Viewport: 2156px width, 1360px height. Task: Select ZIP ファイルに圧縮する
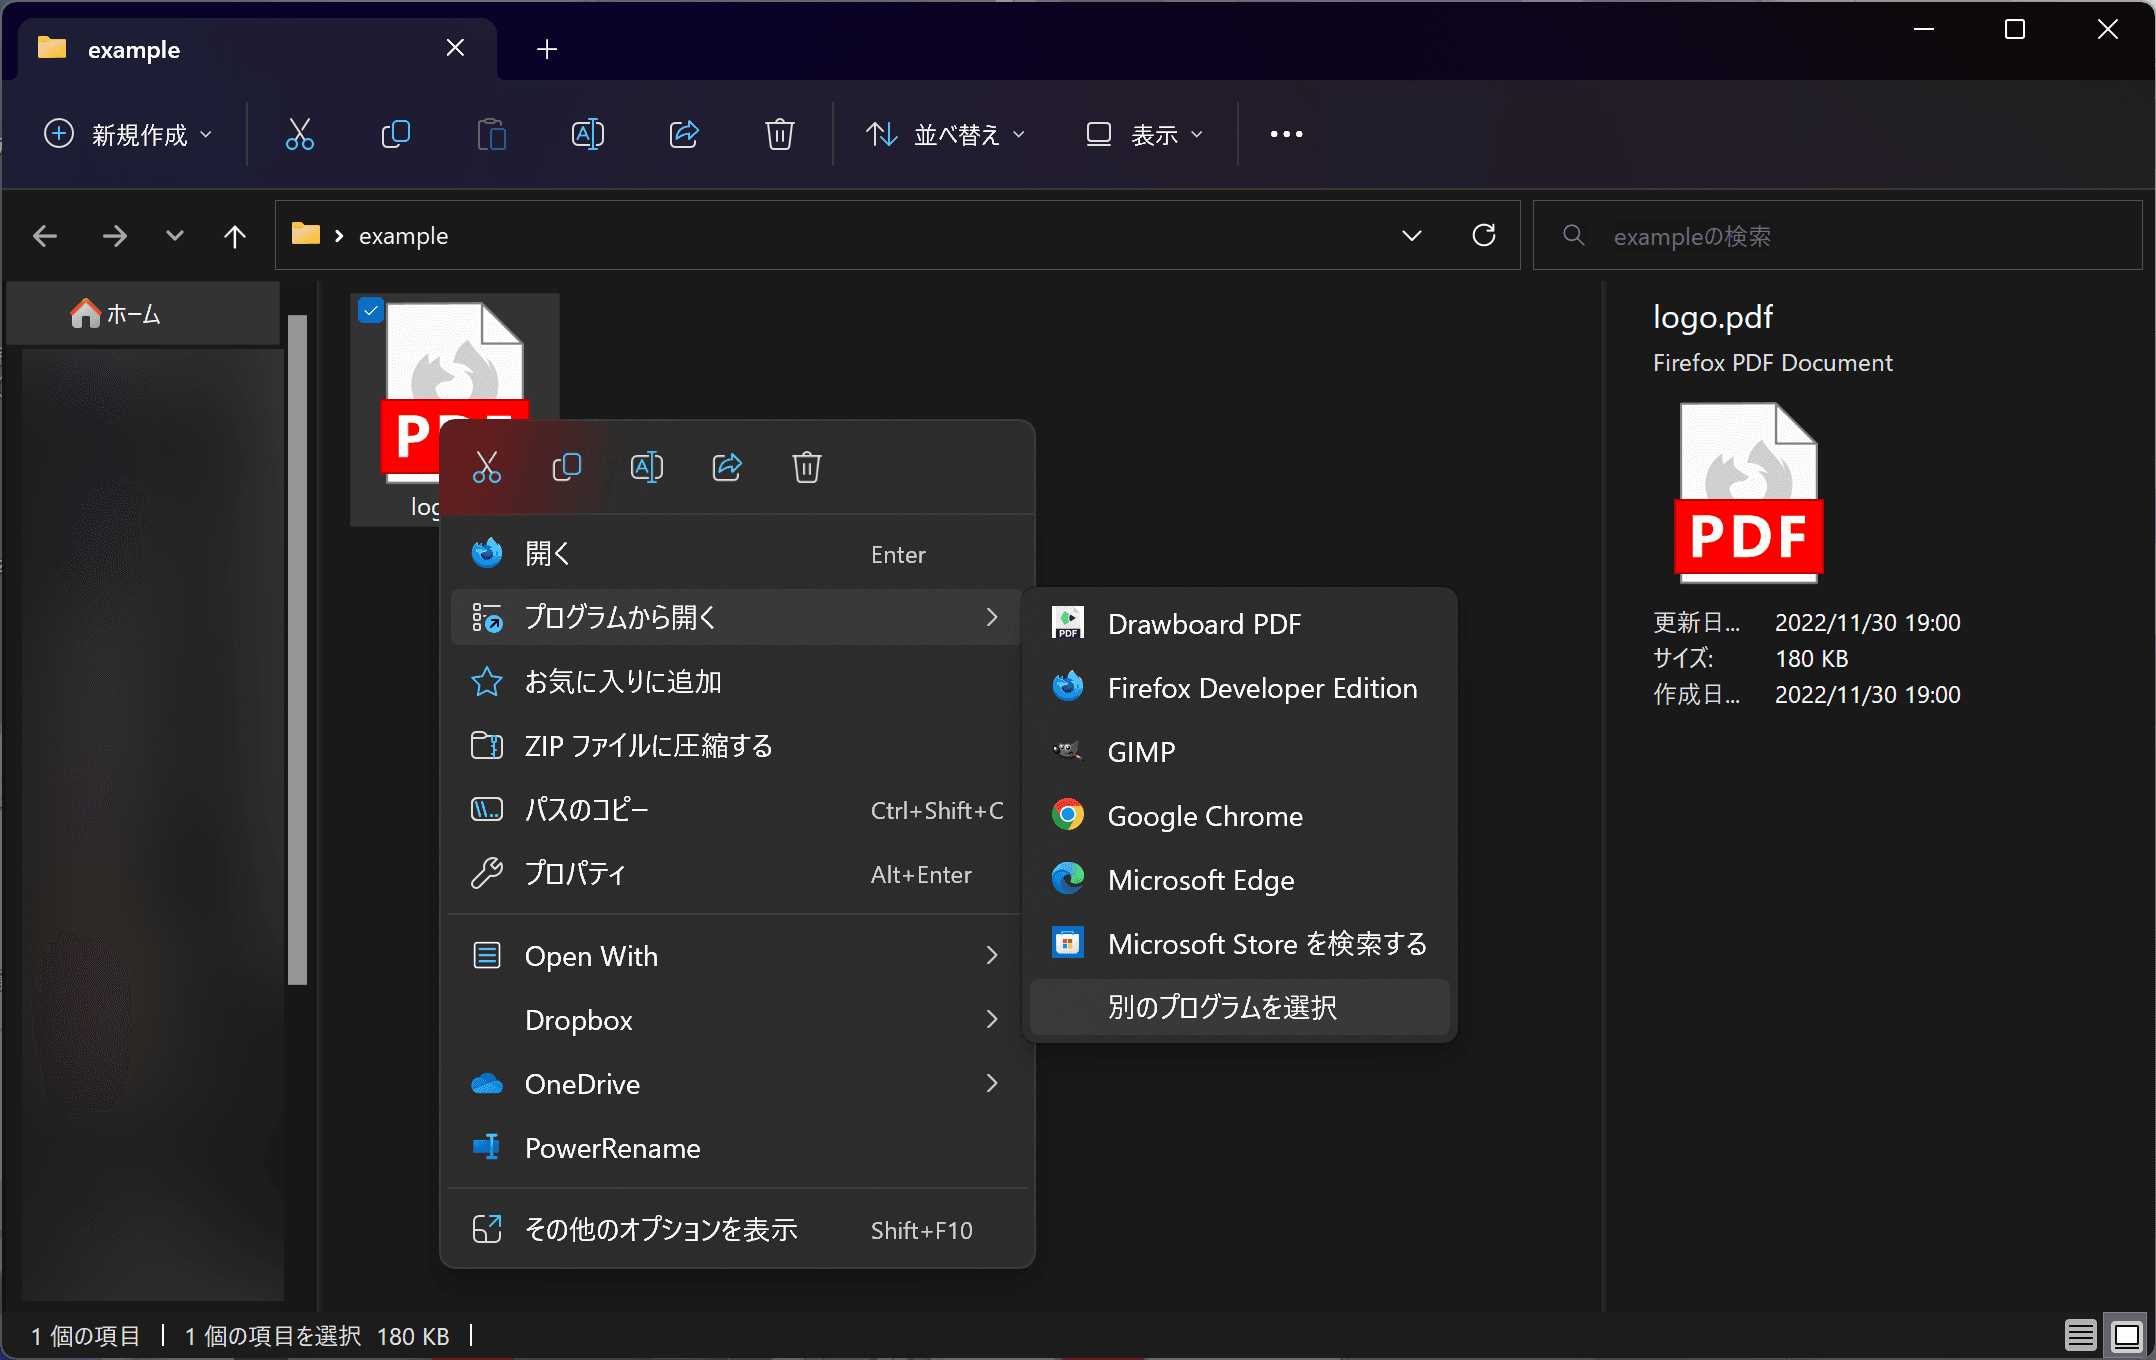click(x=737, y=746)
